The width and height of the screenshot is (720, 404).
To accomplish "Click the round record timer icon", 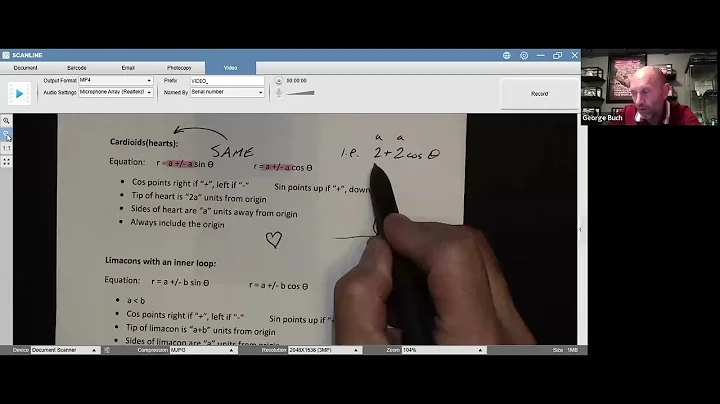I will [279, 80].
